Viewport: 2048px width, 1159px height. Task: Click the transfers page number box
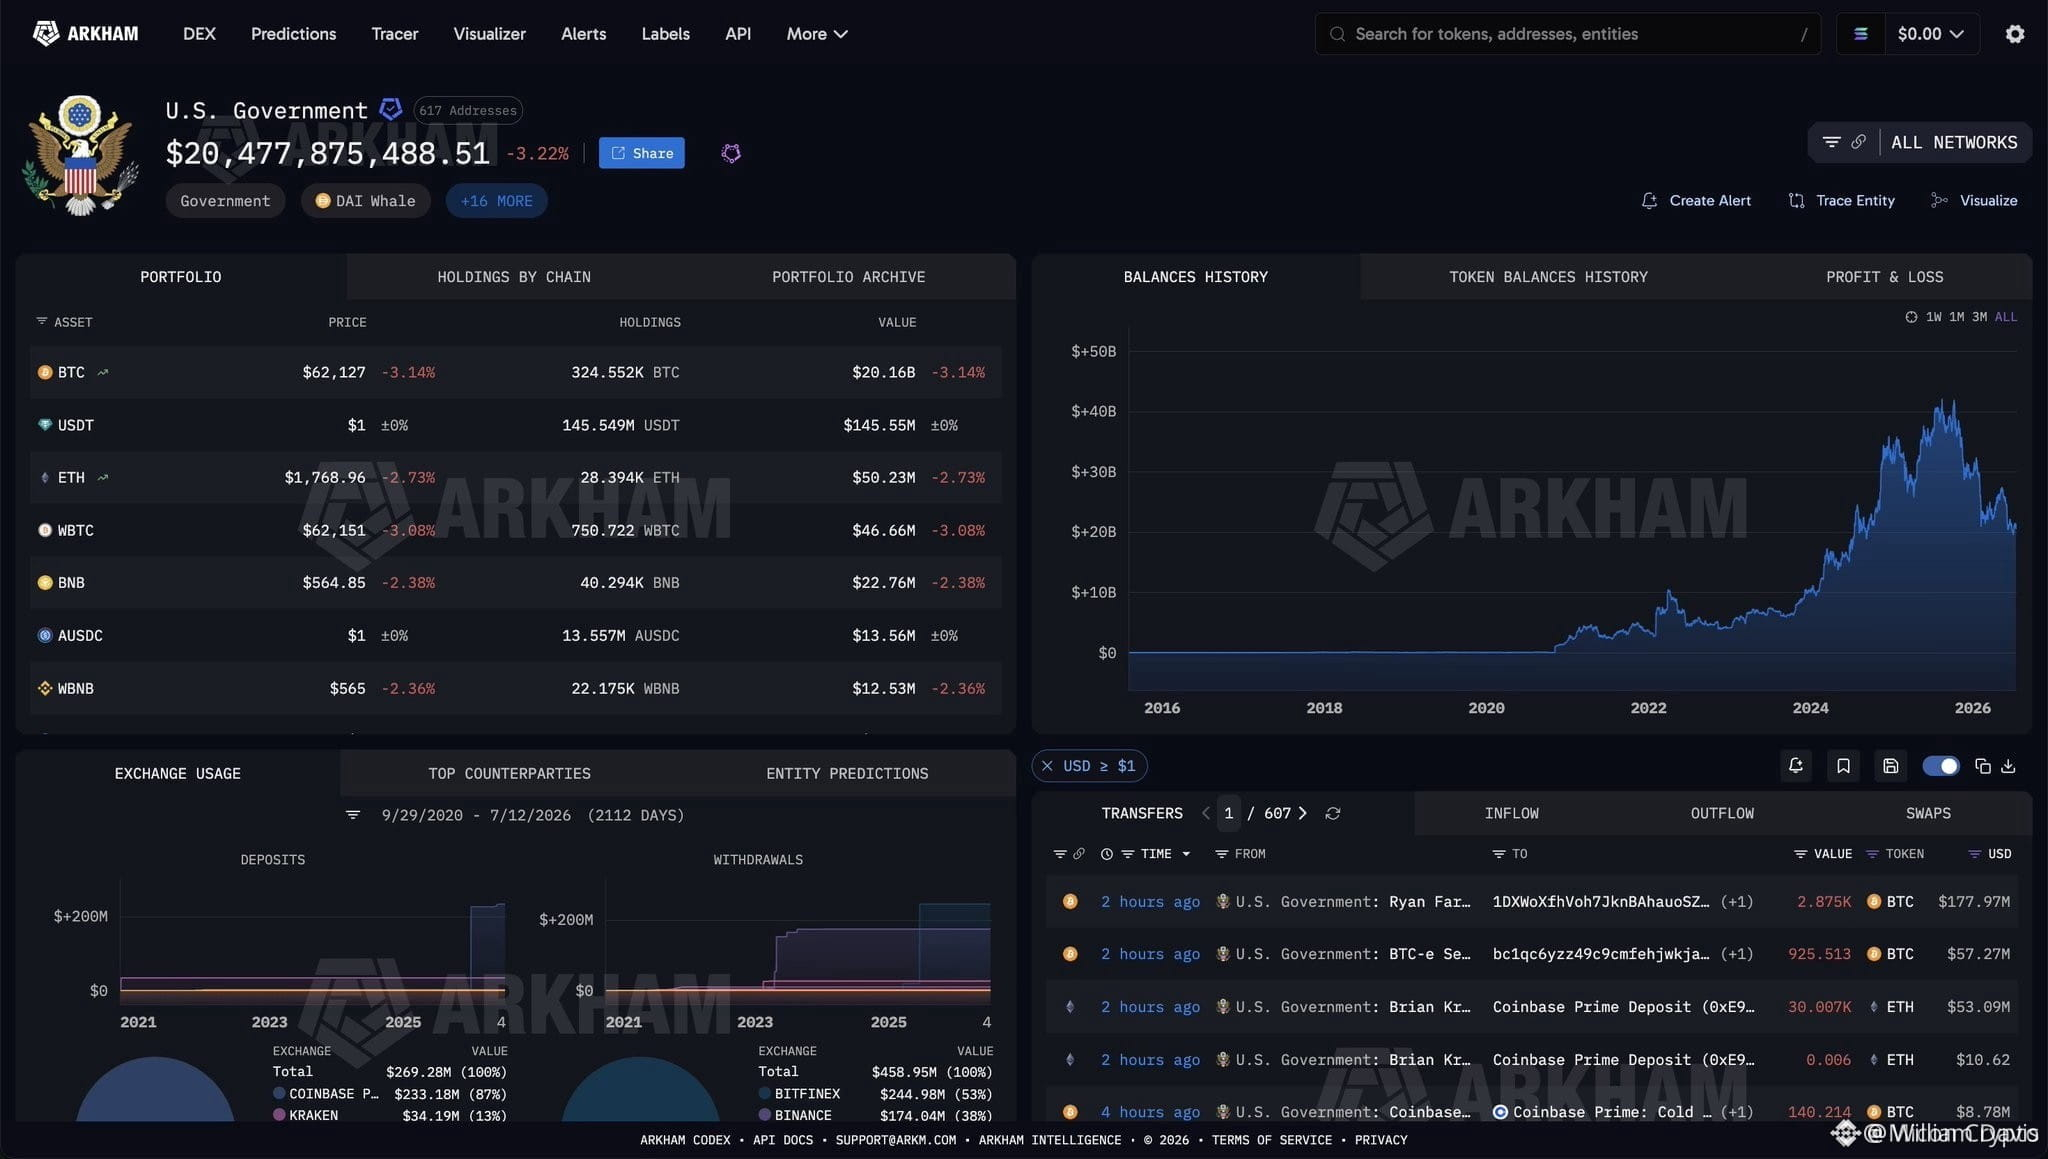[1228, 814]
